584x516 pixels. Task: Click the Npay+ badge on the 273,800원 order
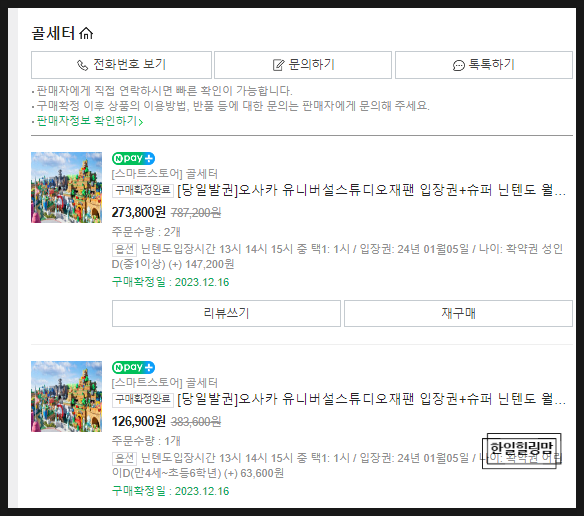point(133,158)
